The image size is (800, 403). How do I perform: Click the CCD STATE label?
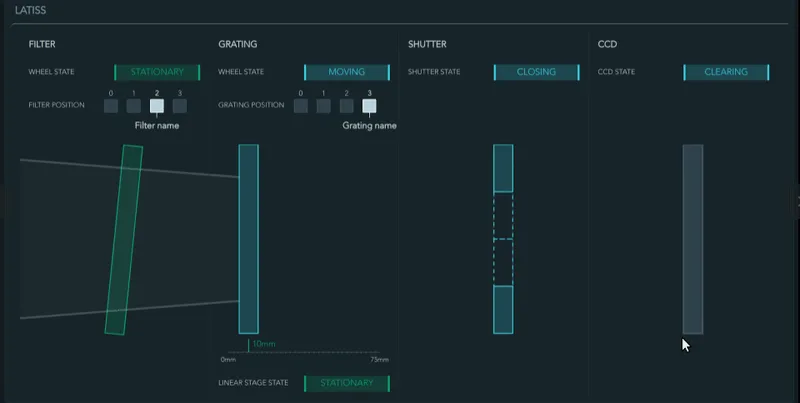[x=616, y=72]
